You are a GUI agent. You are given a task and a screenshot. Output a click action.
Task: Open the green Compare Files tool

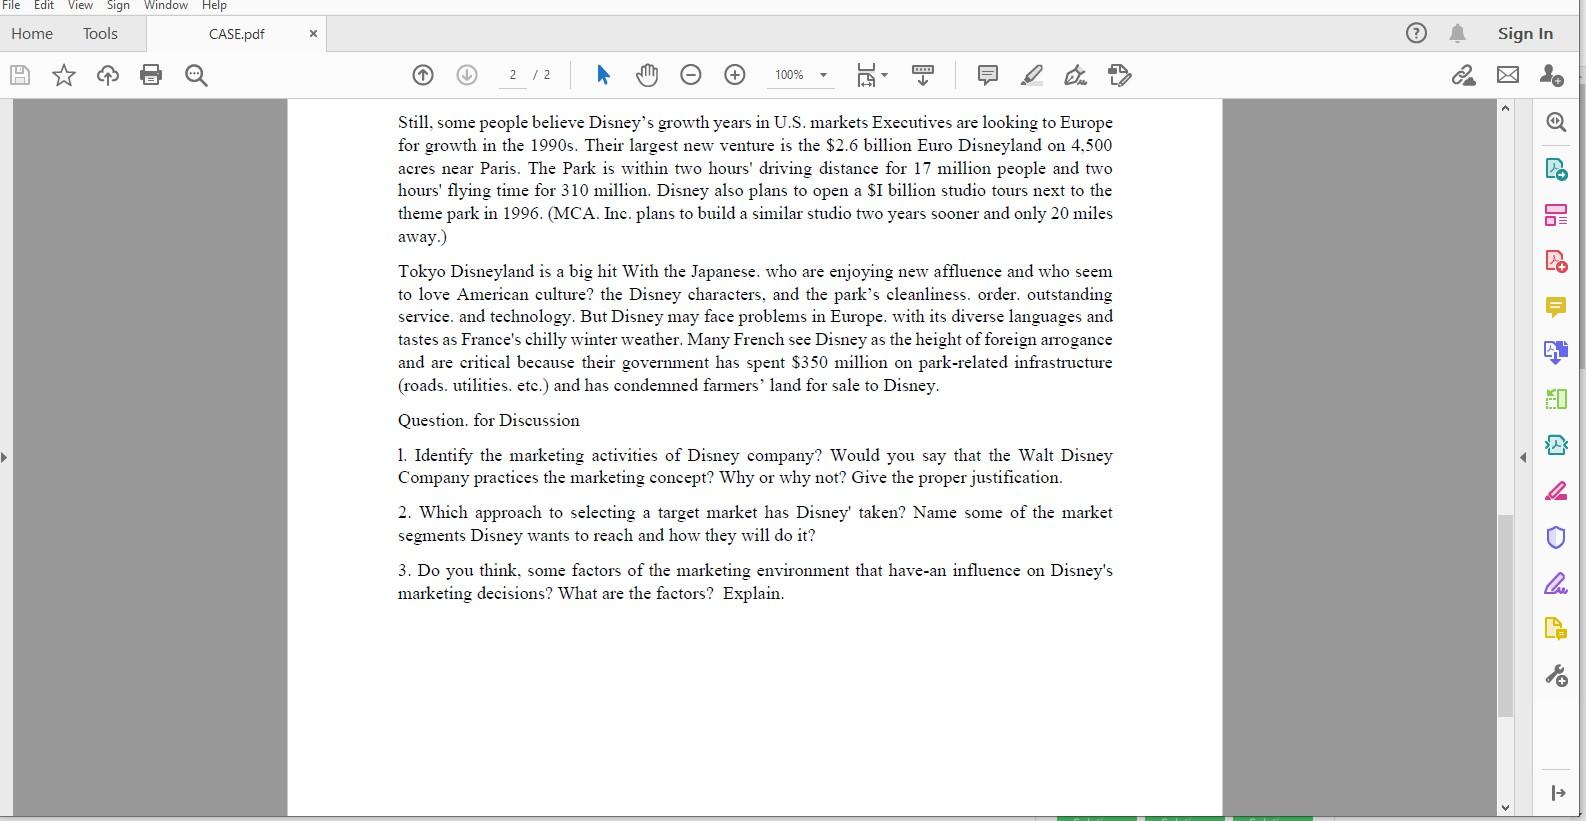1556,399
